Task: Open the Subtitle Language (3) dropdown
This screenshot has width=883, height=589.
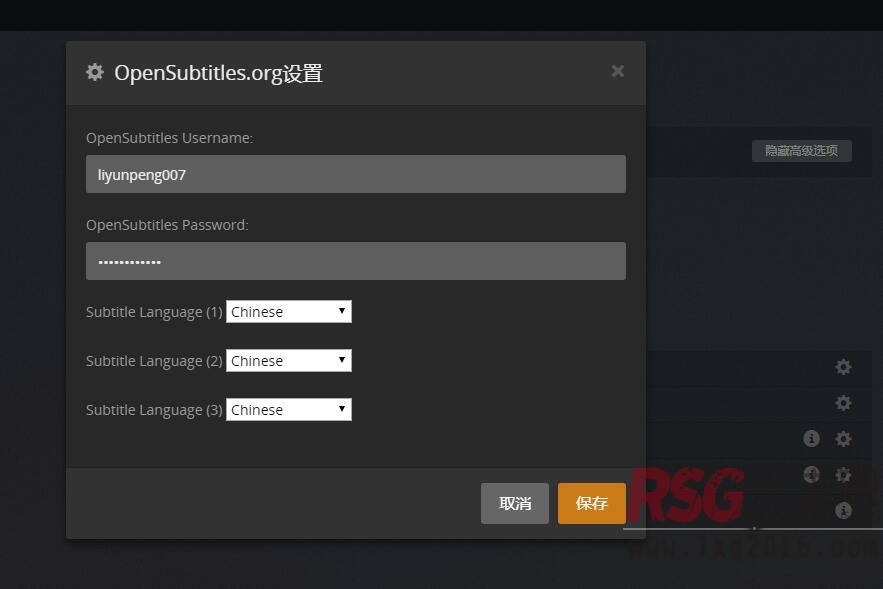Action: click(x=289, y=410)
